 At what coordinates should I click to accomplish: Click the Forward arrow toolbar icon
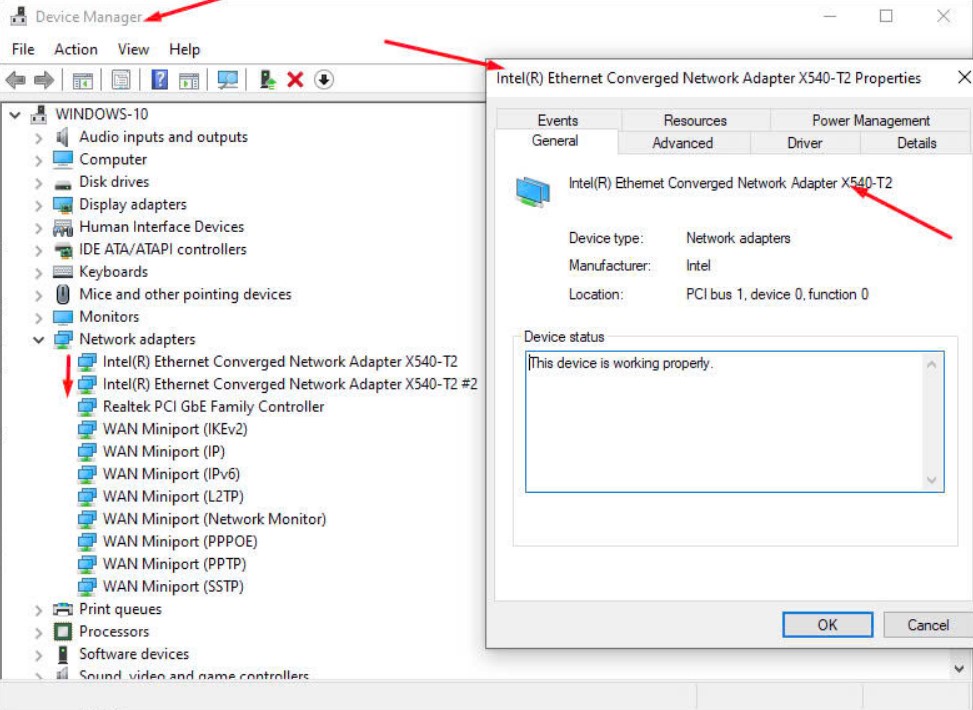(43, 80)
